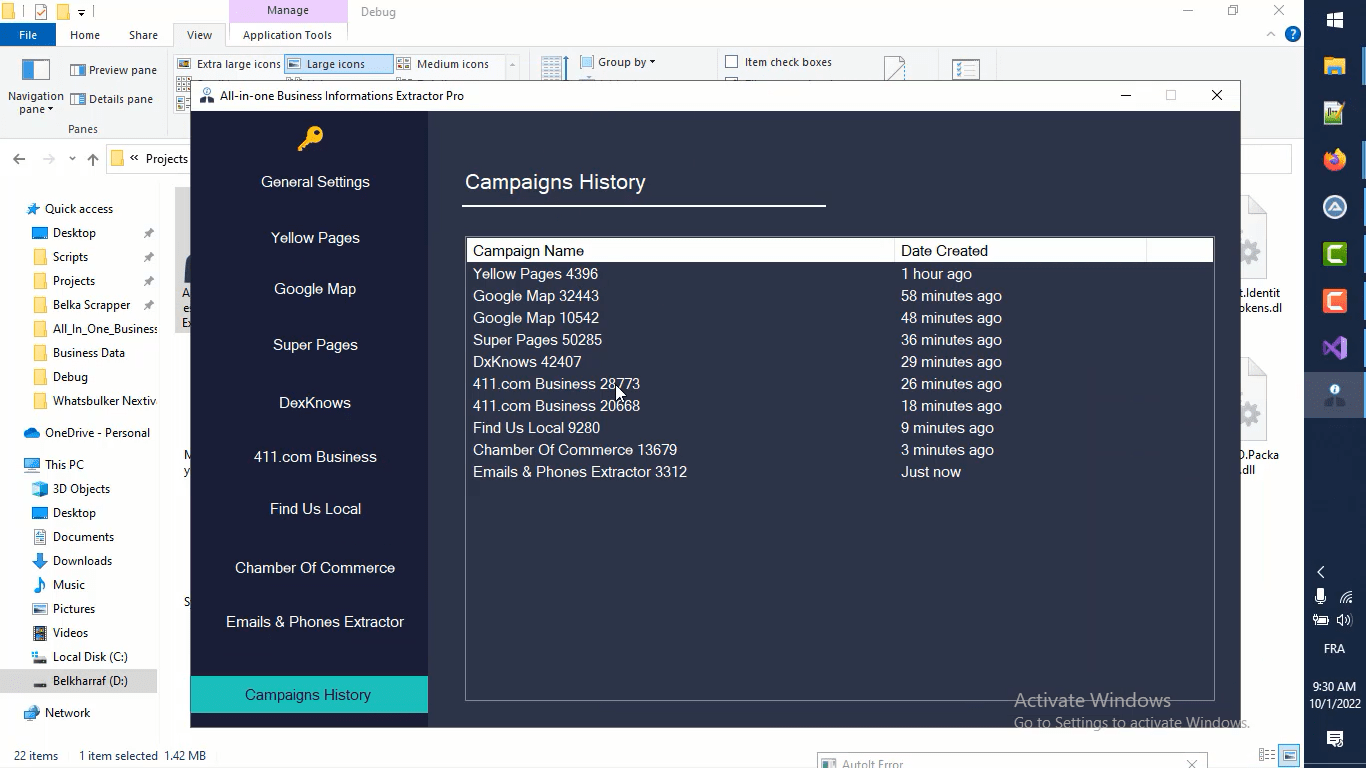The image size is (1366, 768).
Task: Select the Google Map 32443 campaign row
Action: click(840, 296)
